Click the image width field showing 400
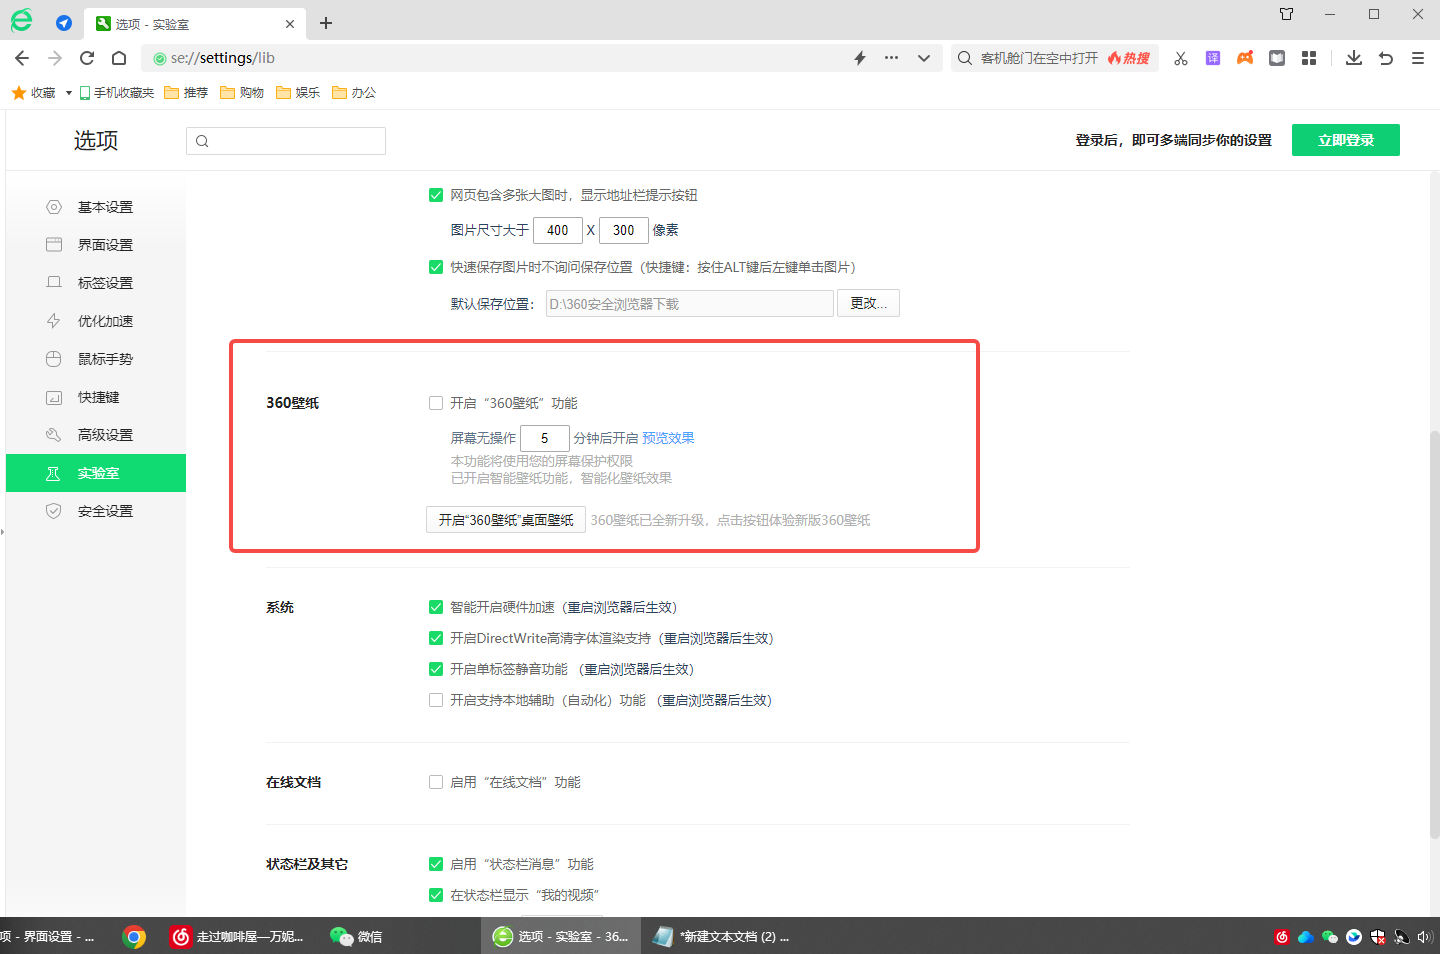This screenshot has height=954, width=1440. click(558, 230)
